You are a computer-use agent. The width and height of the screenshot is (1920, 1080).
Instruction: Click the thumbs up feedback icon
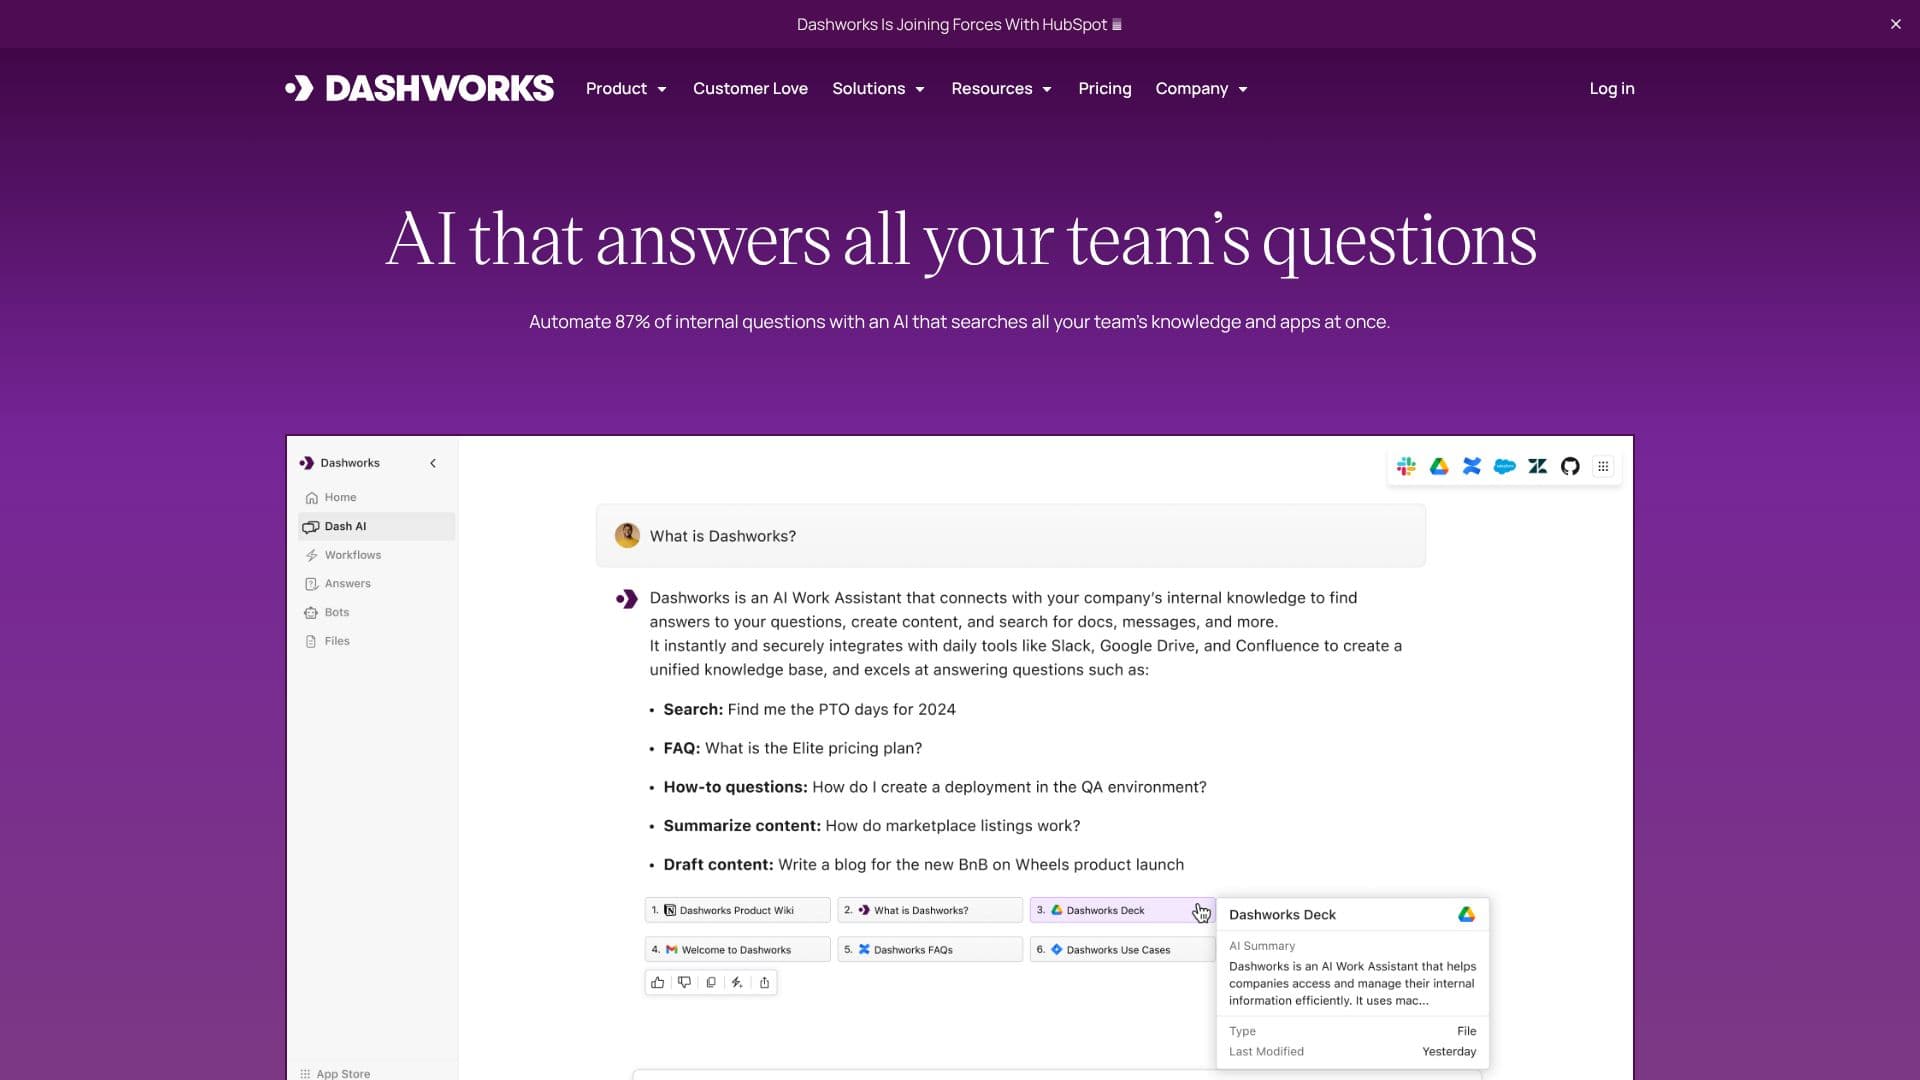657,982
